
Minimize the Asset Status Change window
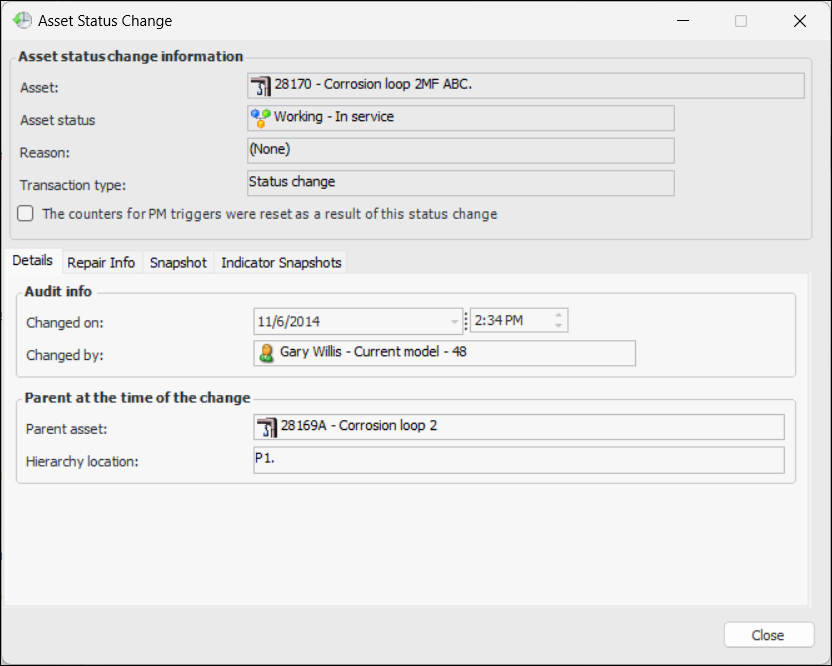click(x=682, y=21)
